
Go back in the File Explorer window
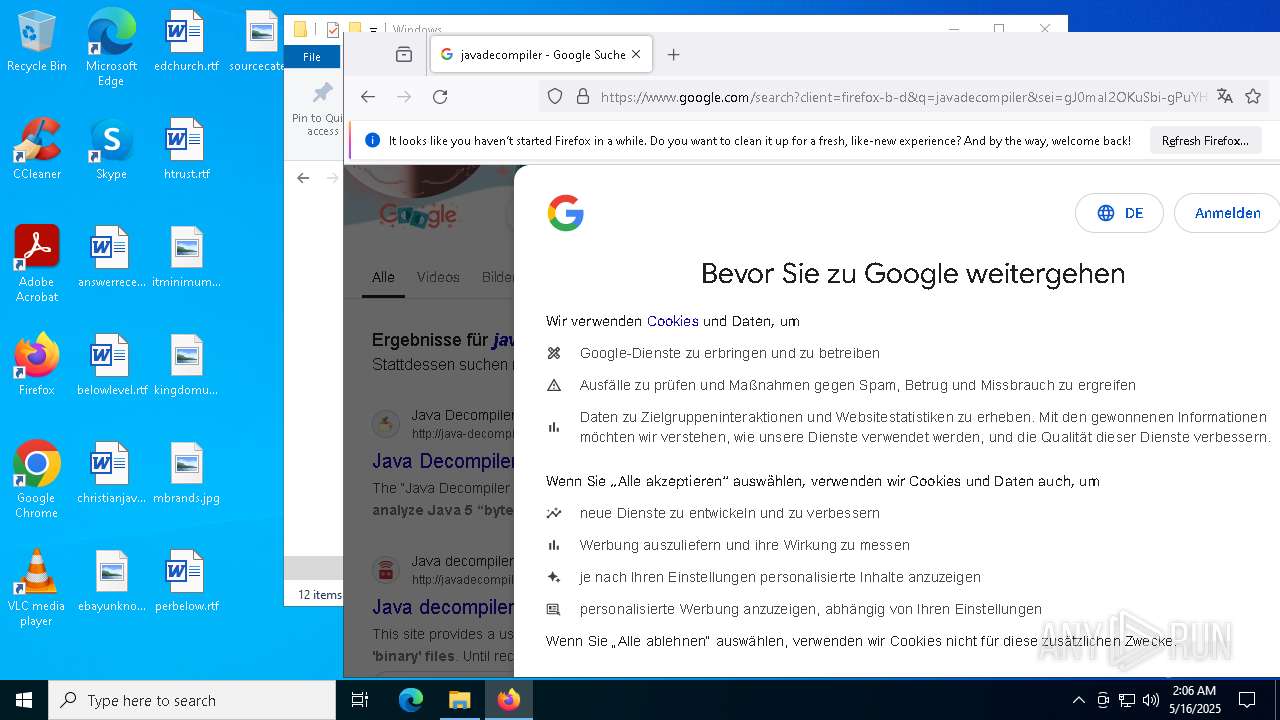pos(303,178)
